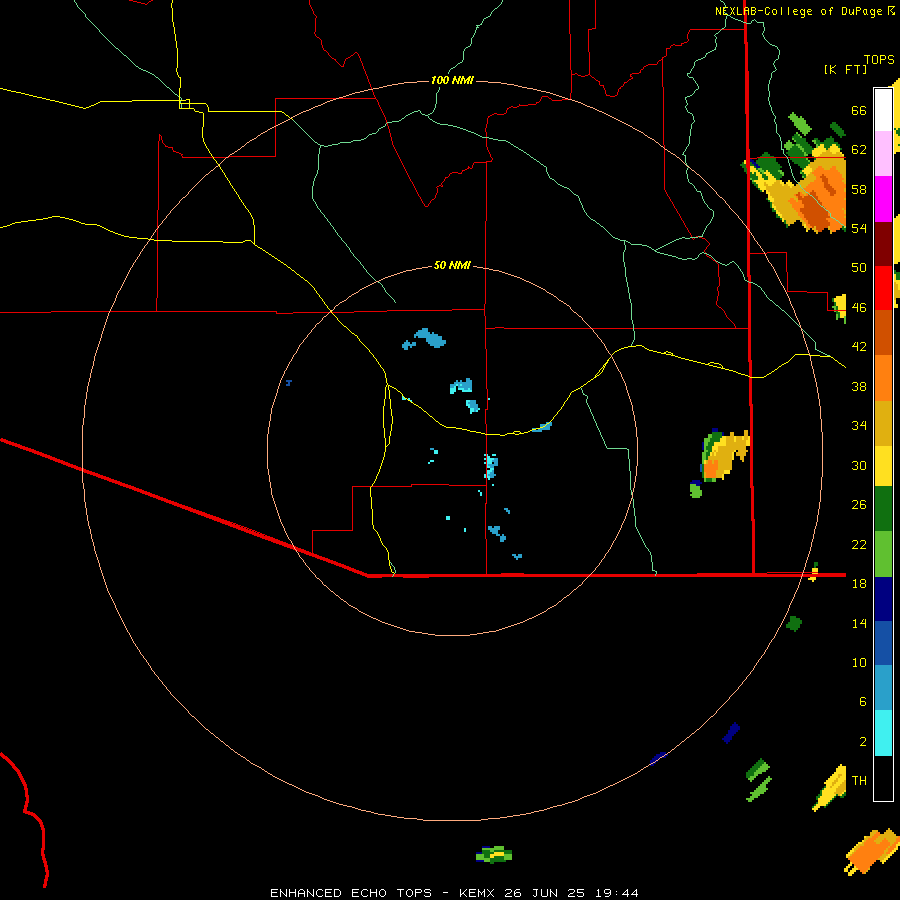Click the '50' legend value

pos(859,268)
